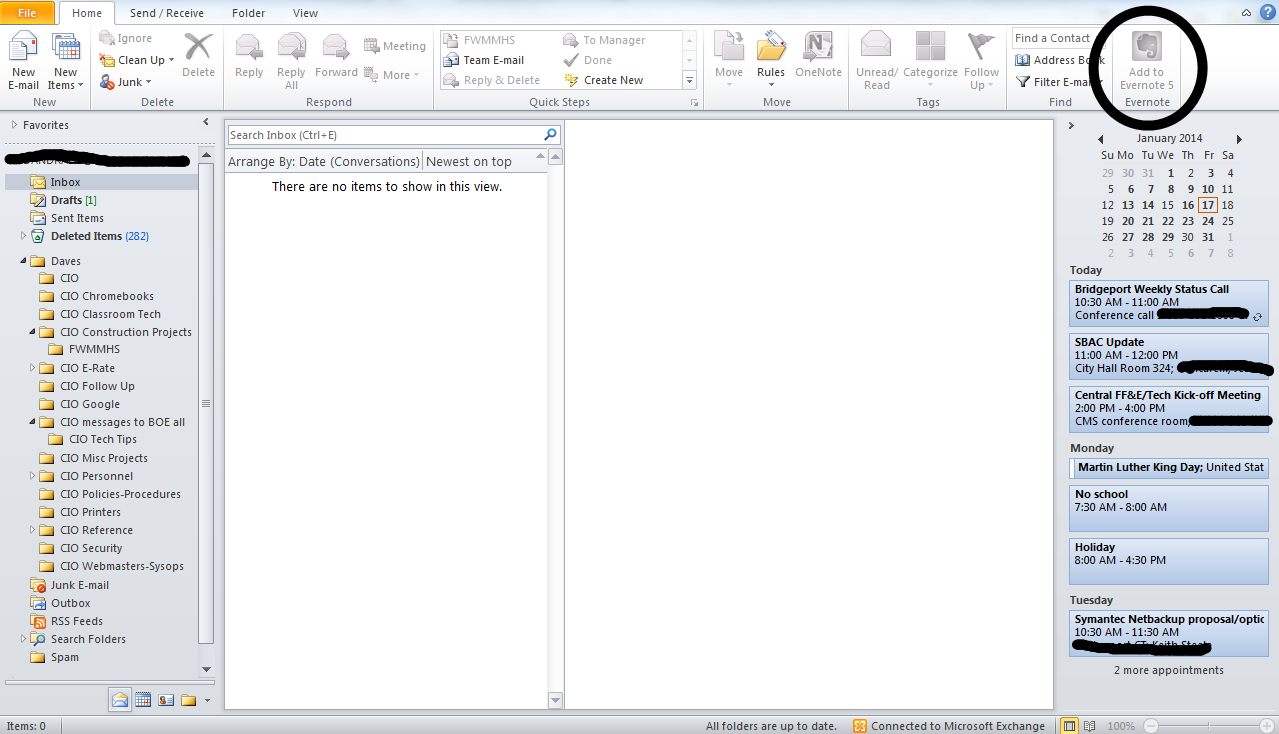Expand the Deleted Items folder
Viewport: 1279px width, 734px height.
coord(24,236)
